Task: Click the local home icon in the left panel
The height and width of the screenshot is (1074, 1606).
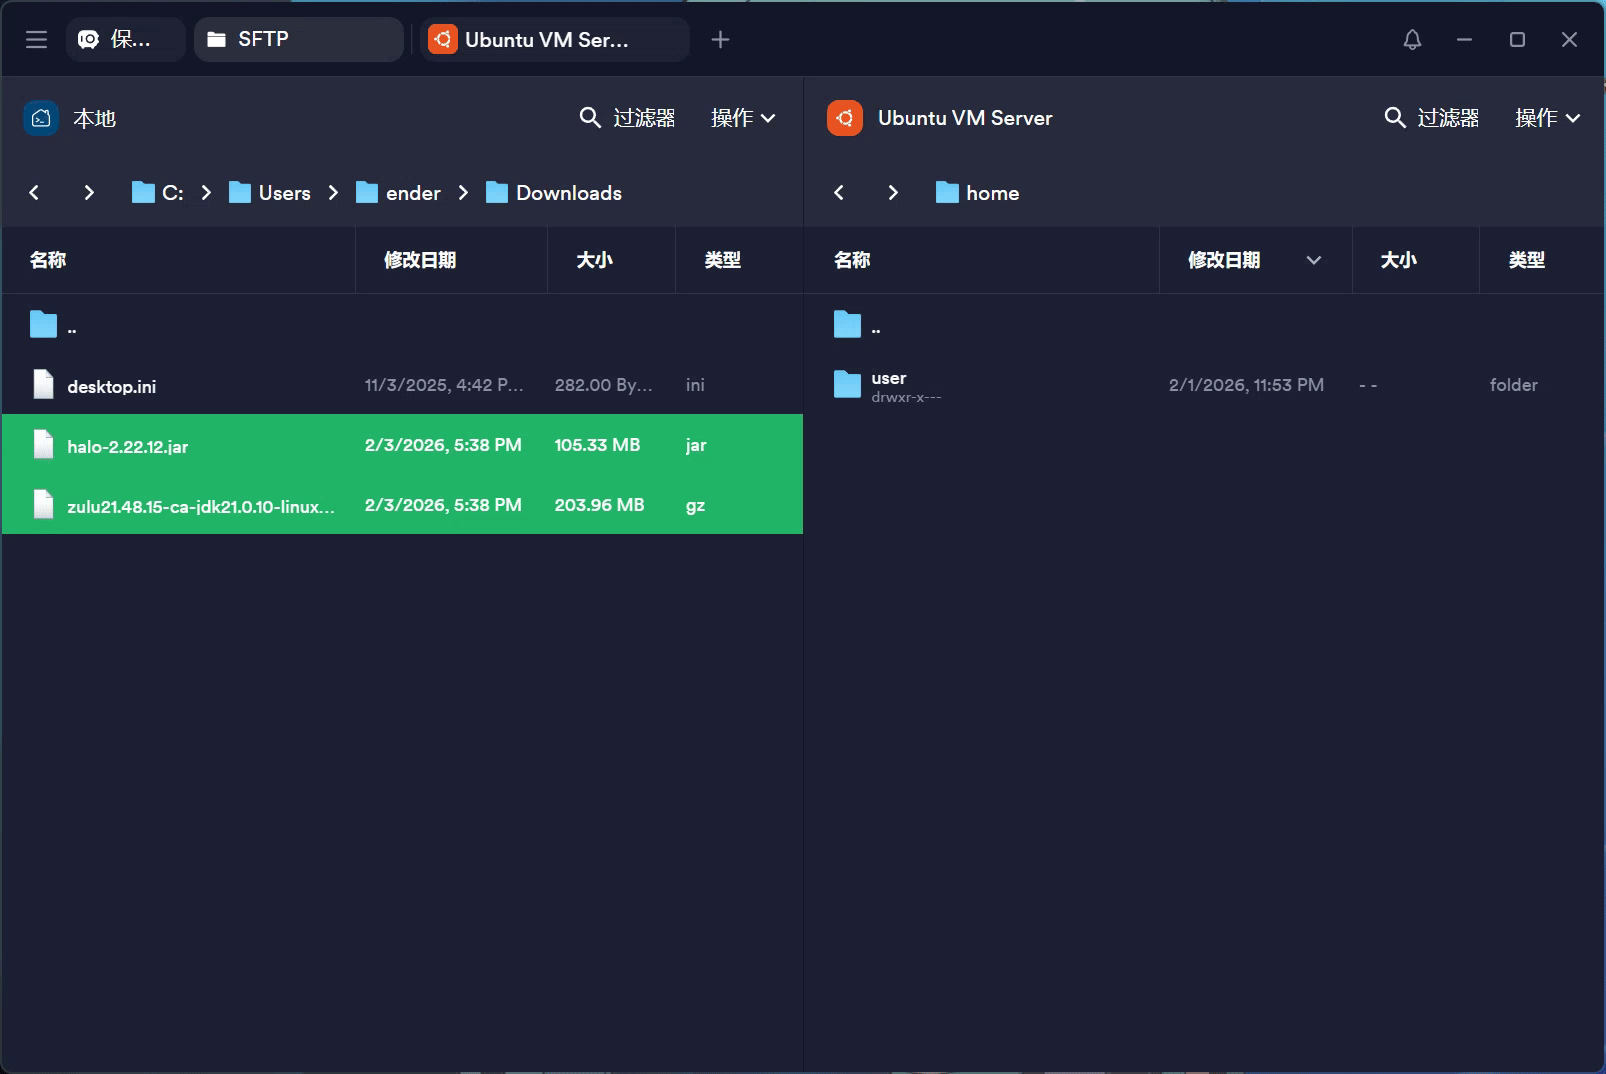Action: tap(40, 117)
